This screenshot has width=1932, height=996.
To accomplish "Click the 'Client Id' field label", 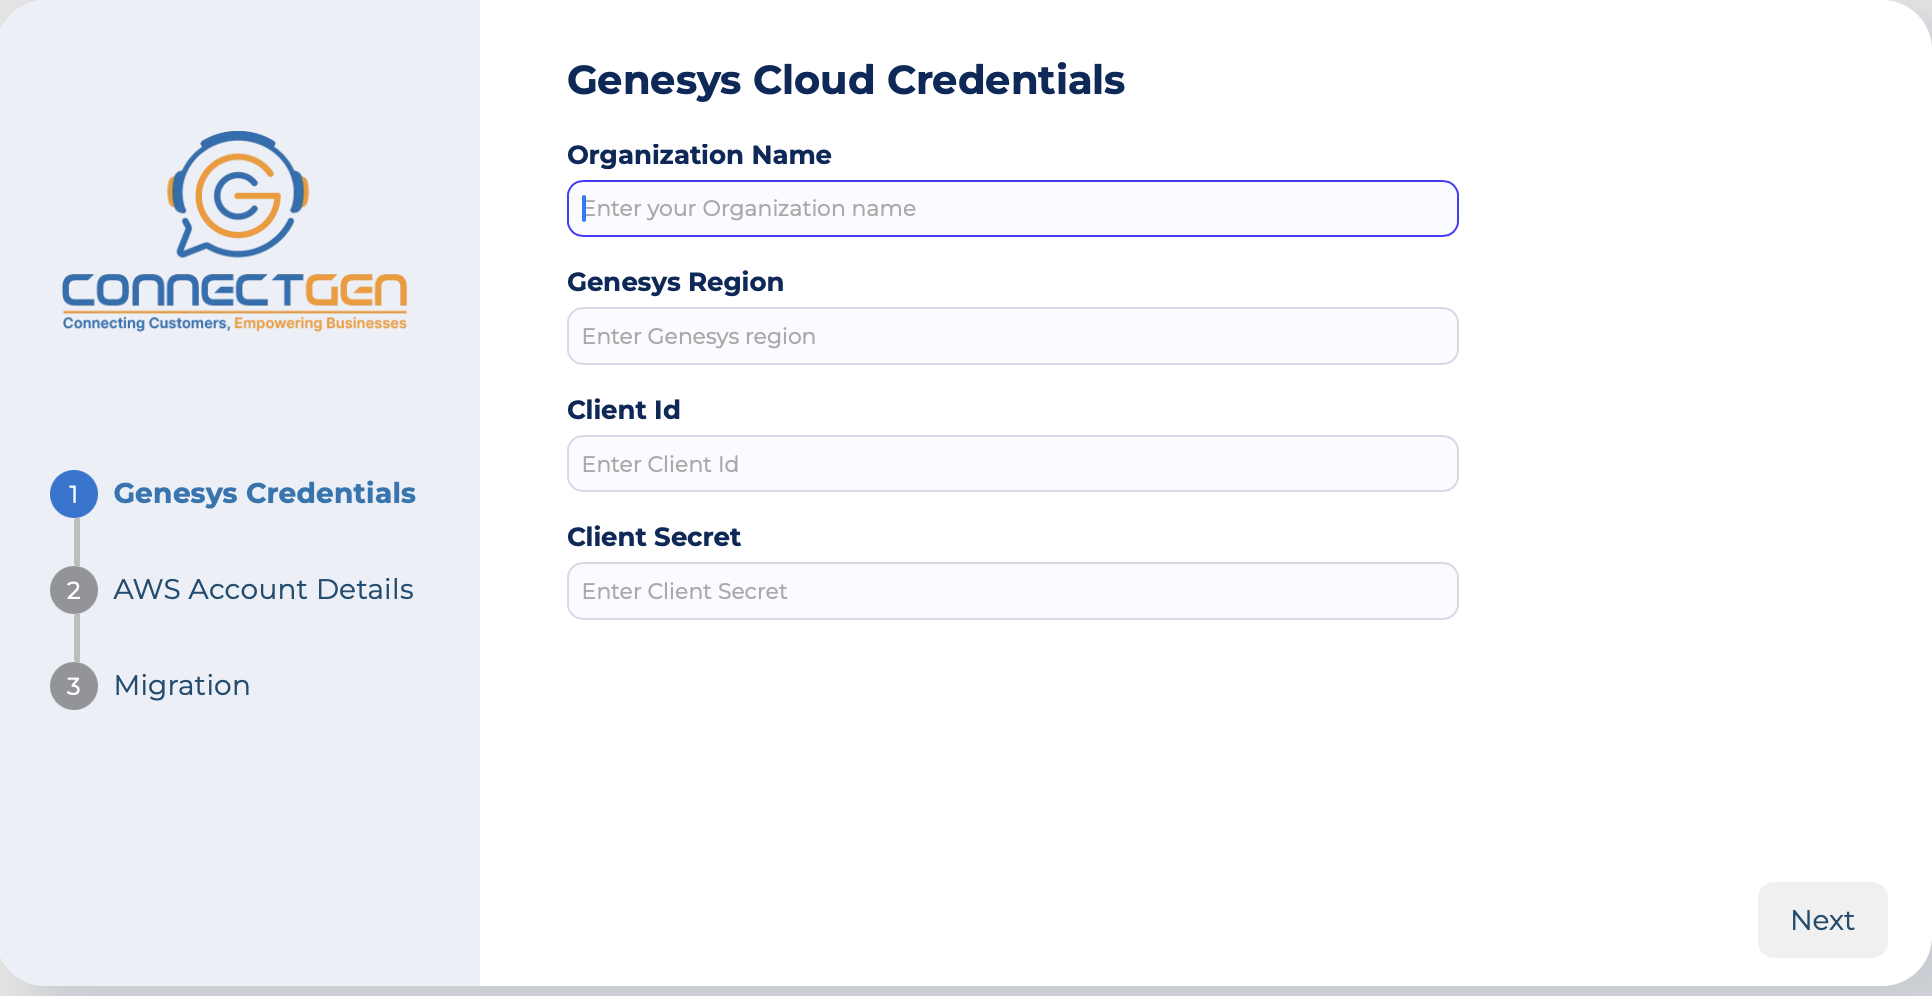I will pyautogui.click(x=623, y=410).
